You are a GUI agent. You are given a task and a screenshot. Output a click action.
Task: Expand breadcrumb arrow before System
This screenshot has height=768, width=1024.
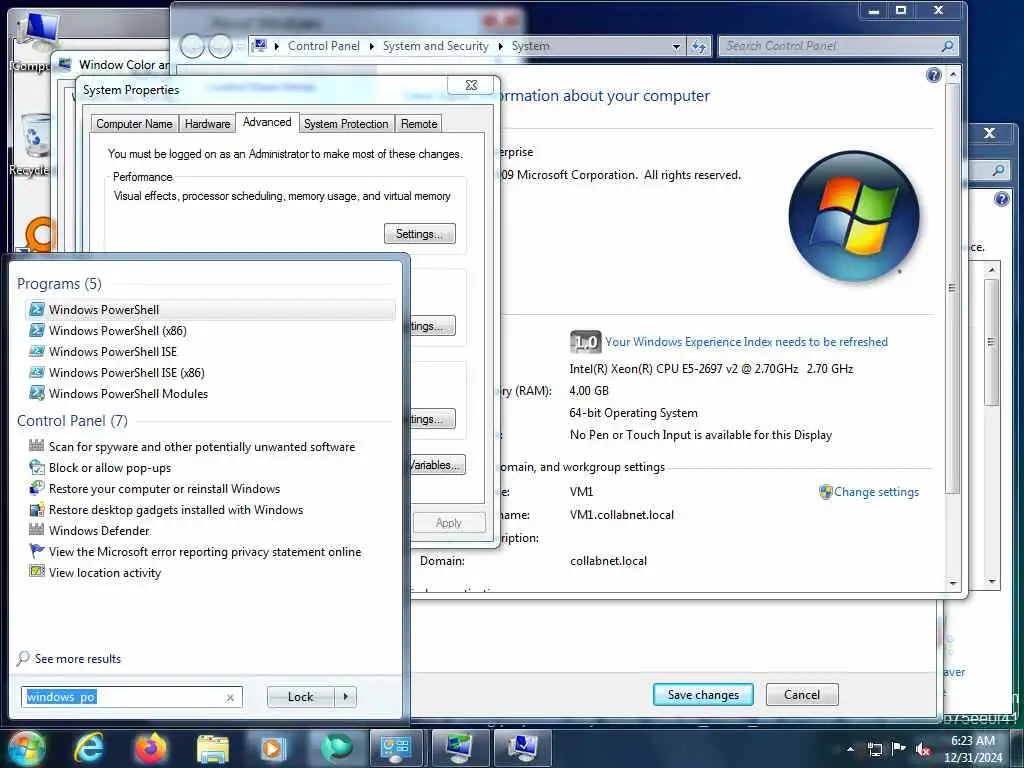pos(500,46)
